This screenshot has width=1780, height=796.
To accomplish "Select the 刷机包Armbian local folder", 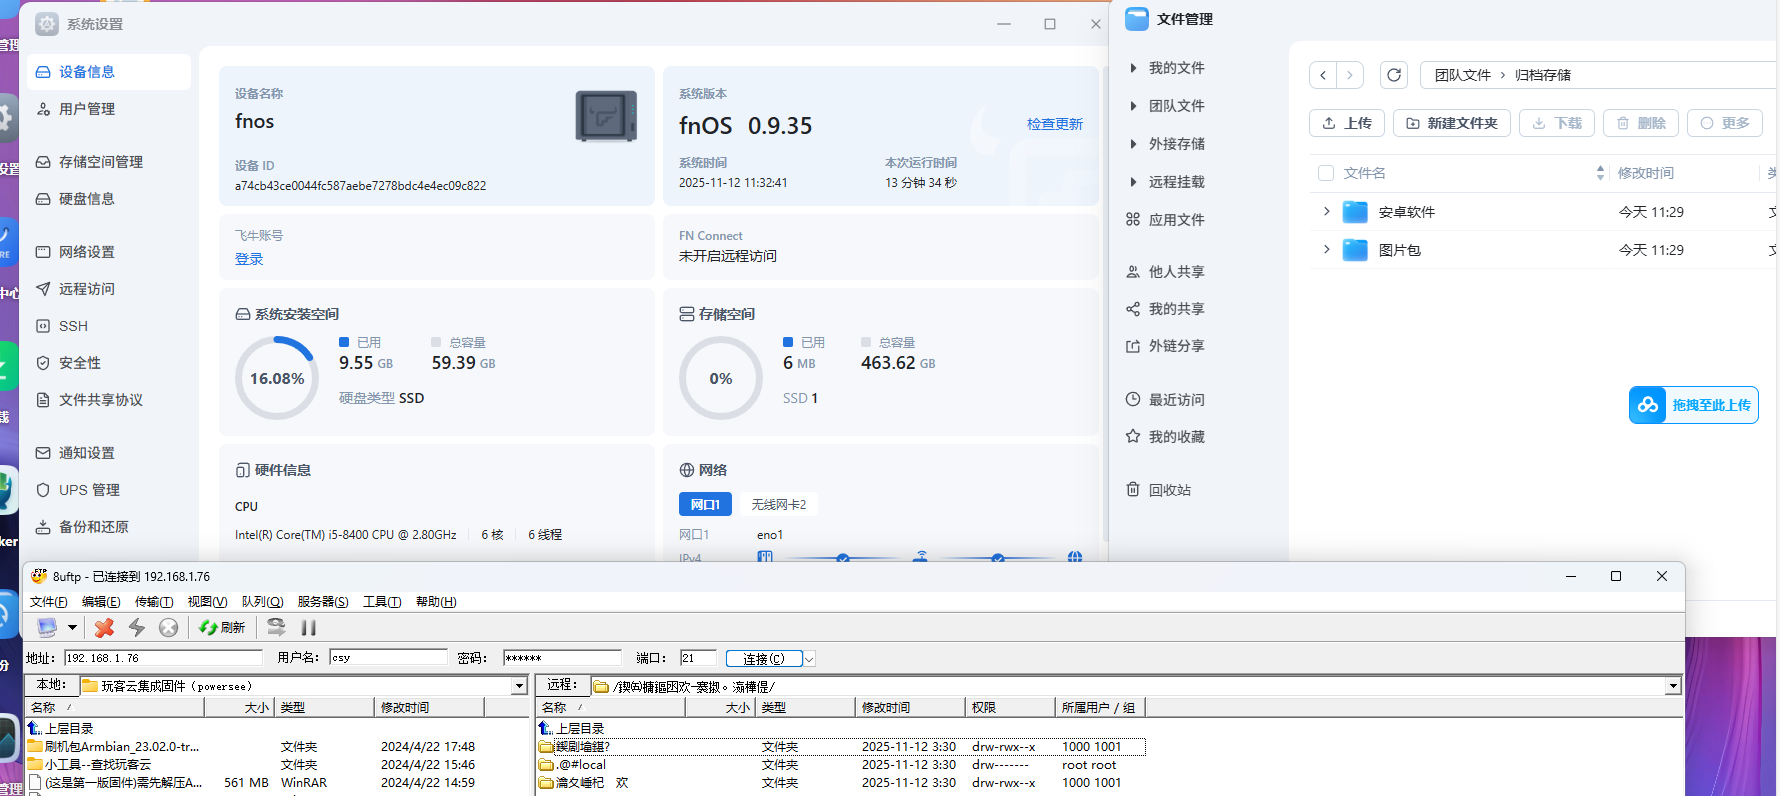I will 113,746.
